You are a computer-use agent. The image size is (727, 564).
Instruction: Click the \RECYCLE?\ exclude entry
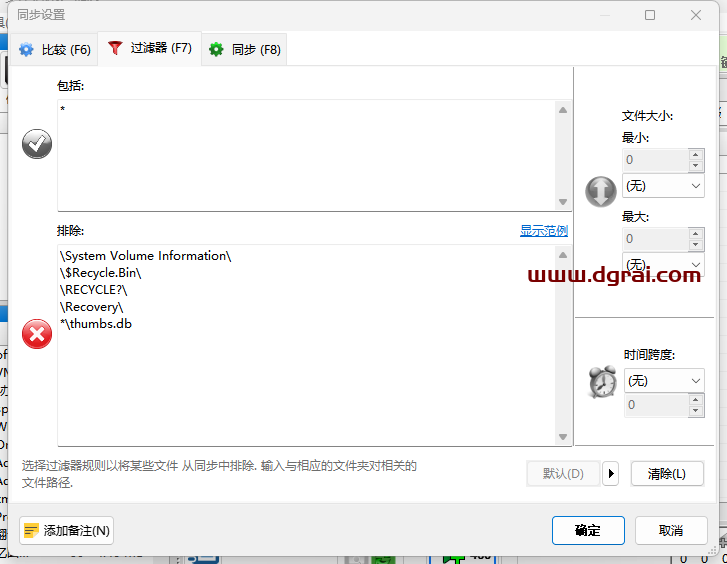93,290
